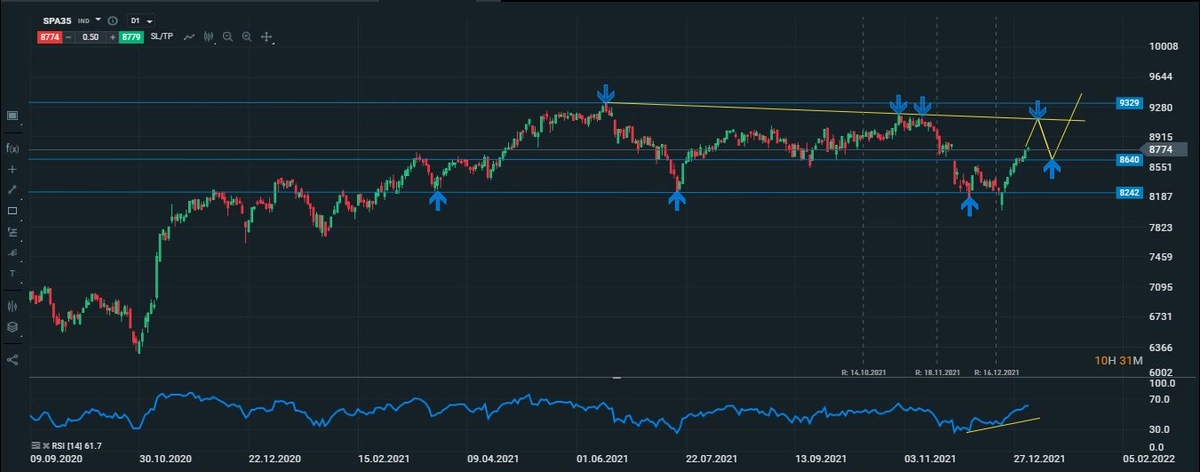
Task: Select the trend line drawing tool
Action: point(12,189)
